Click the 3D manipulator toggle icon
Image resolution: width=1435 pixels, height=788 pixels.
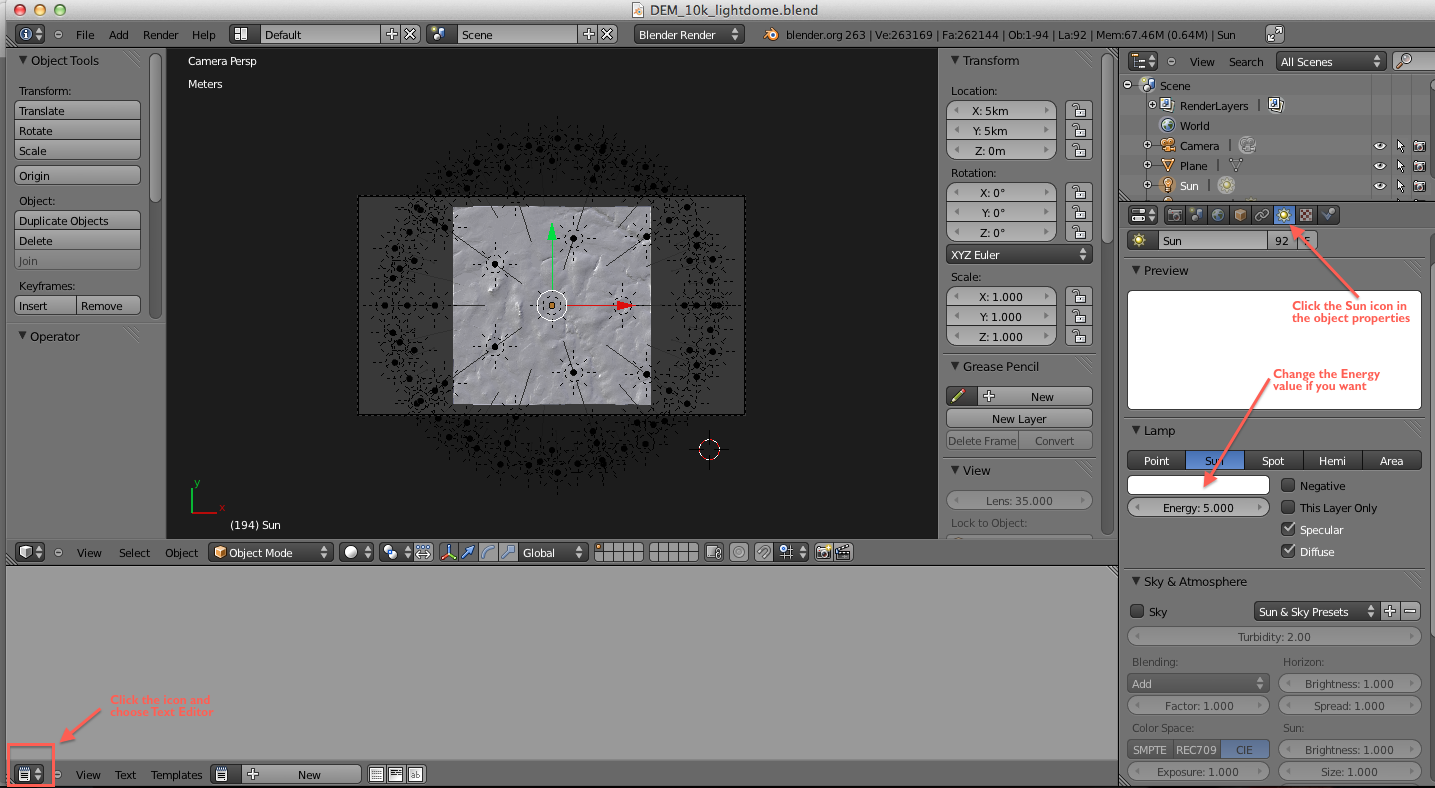pyautogui.click(x=449, y=552)
